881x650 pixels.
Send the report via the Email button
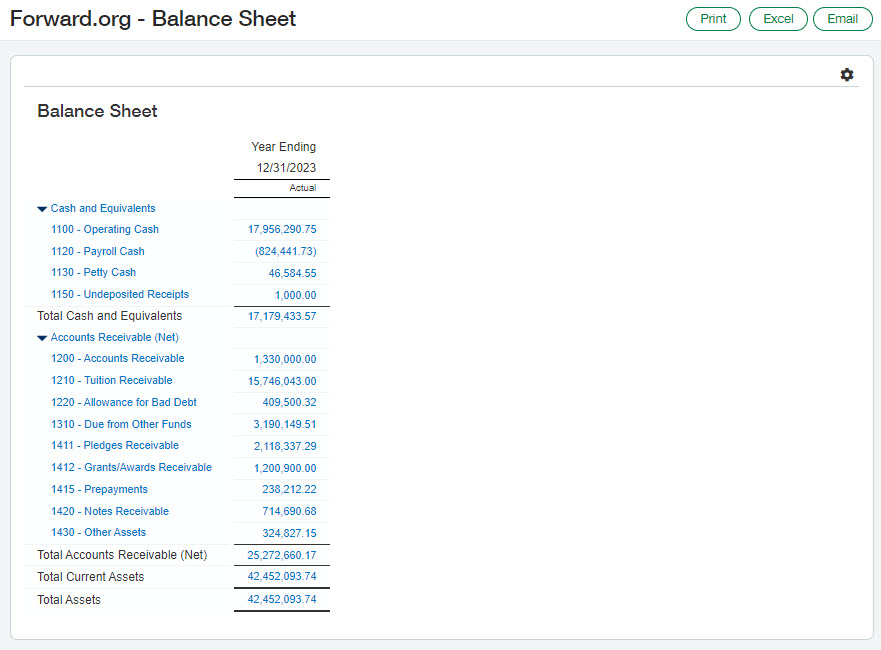pos(842,19)
